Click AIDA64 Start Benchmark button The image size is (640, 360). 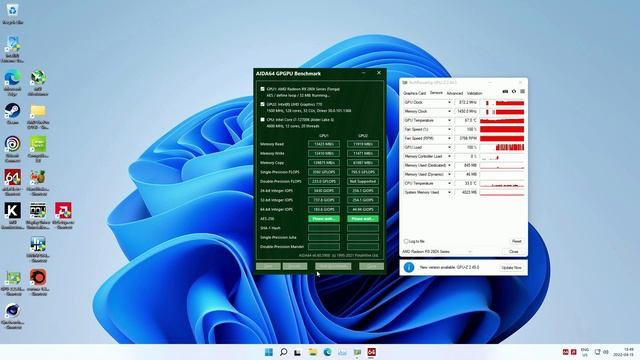click(x=333, y=266)
